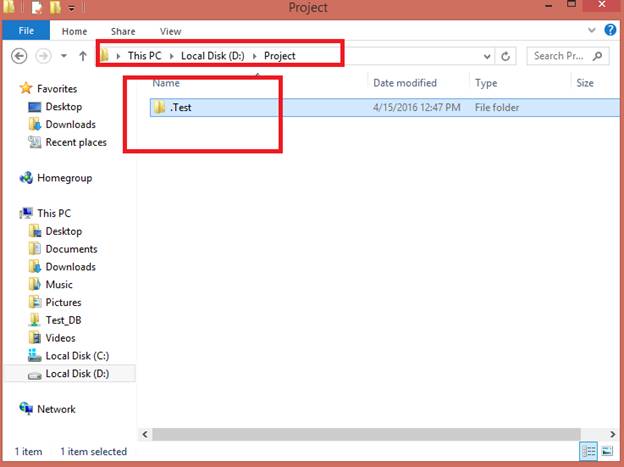The height and width of the screenshot is (467, 624).
Task: Click the Explorer window system folder icon
Action: (9, 7)
